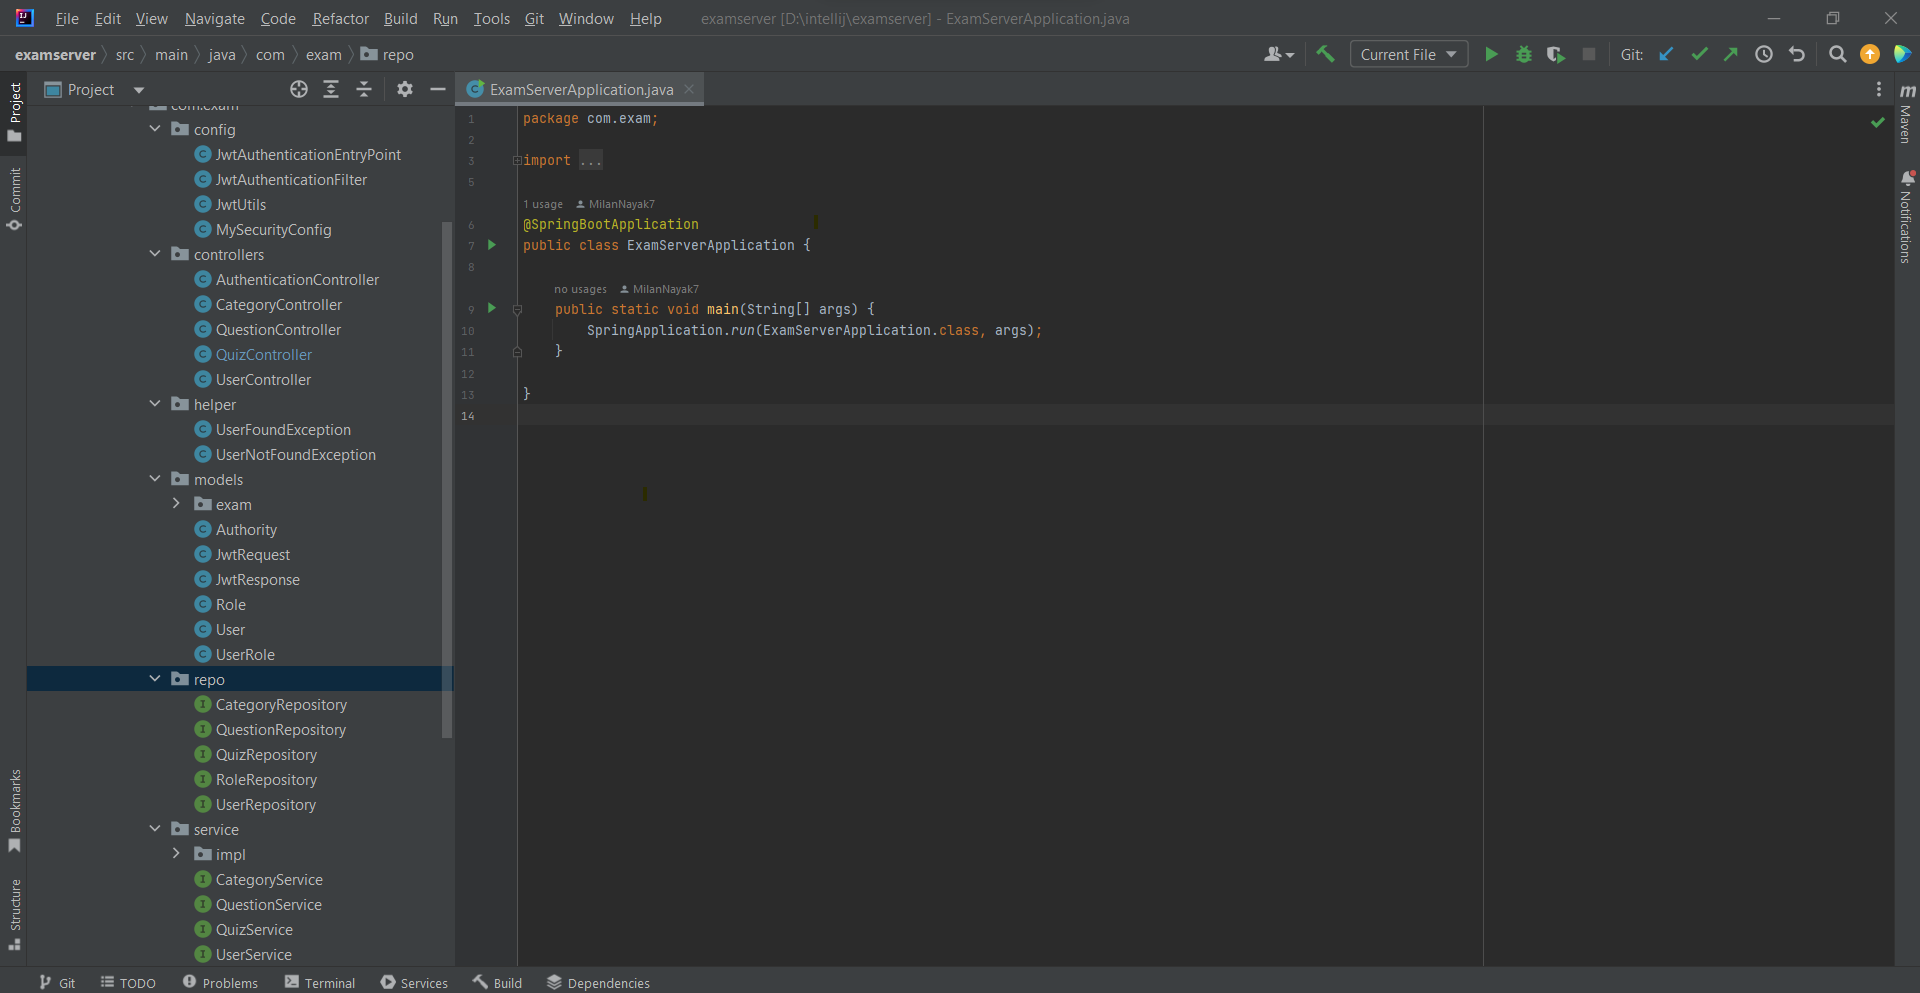This screenshot has width=1920, height=993.
Task: Collapse the repo folder in Project tree
Action: pyautogui.click(x=156, y=678)
